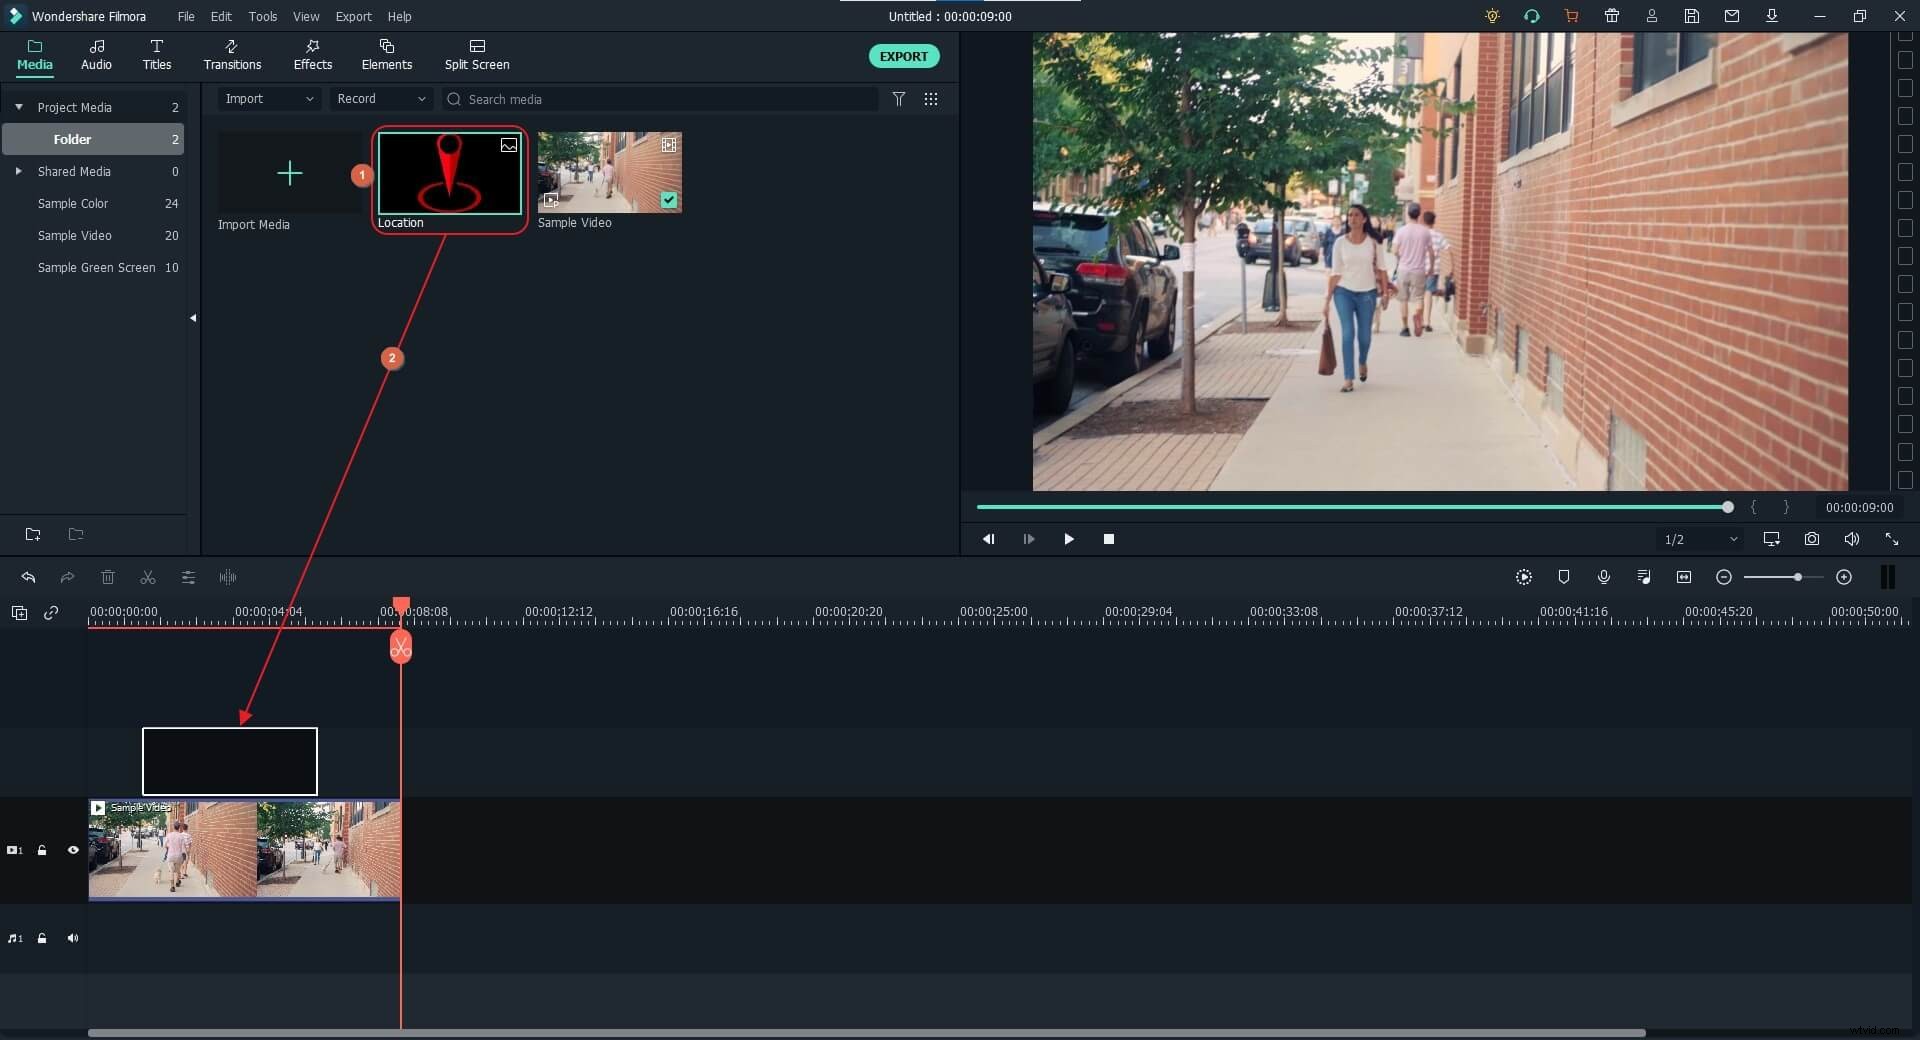Expand the Shared Media folder
Screen dimensions: 1920x1040
(x=19, y=171)
